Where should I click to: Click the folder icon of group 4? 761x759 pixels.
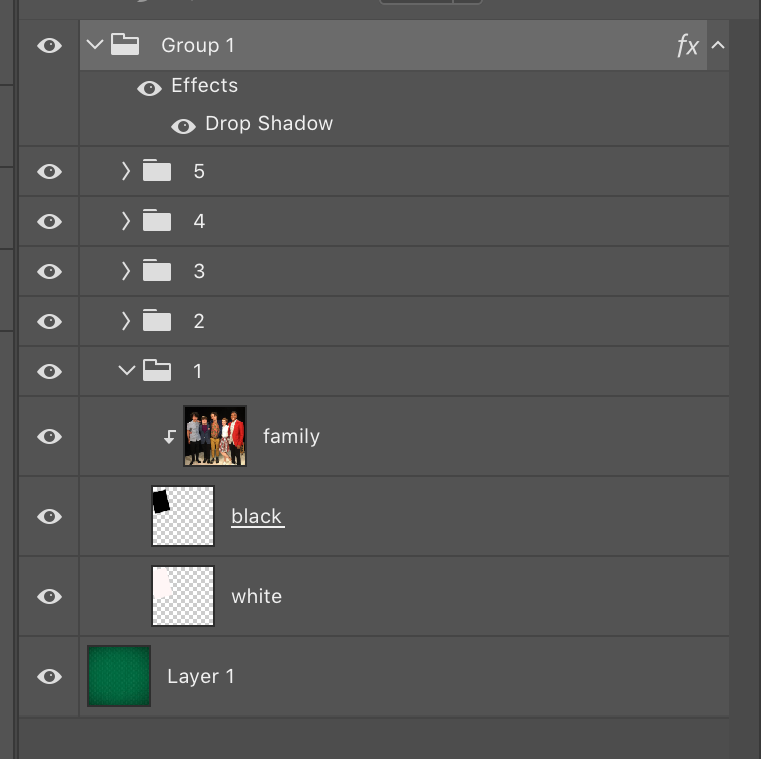(157, 221)
